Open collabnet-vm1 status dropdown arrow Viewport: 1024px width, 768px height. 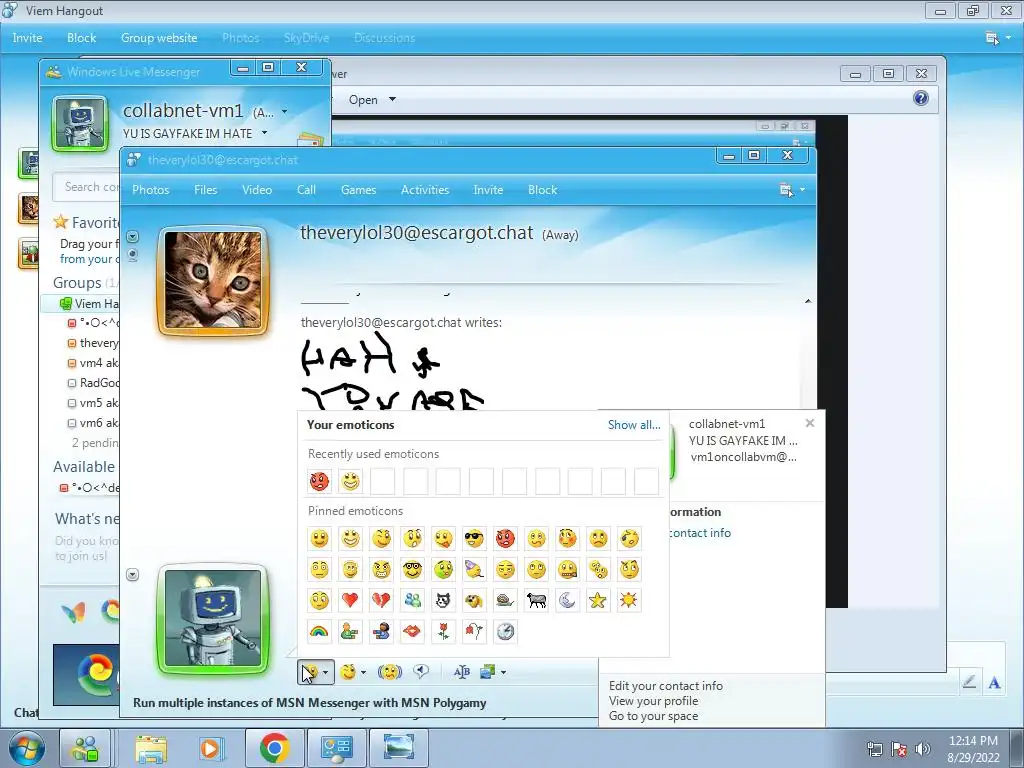(284, 112)
